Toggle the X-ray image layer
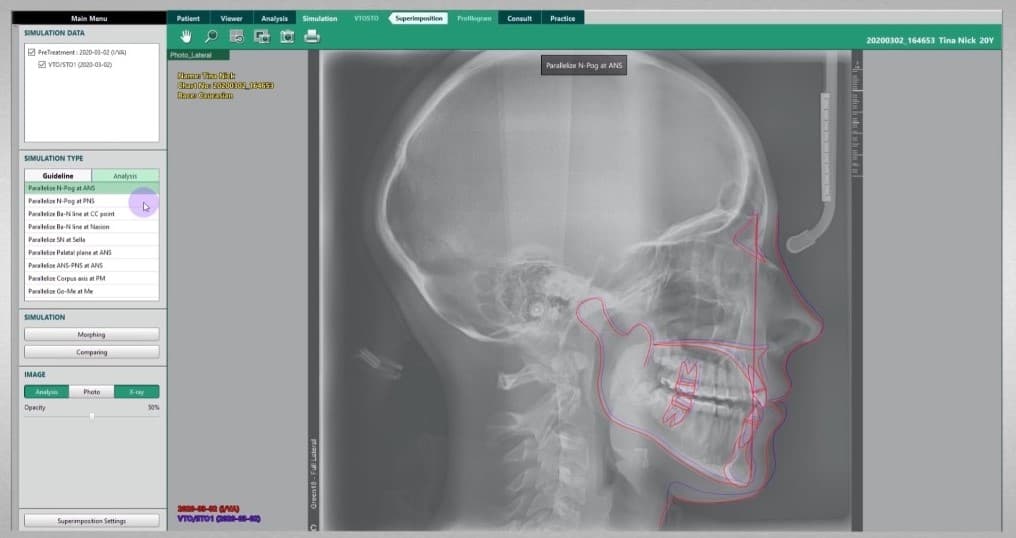This screenshot has height=538, width=1016. coord(136,392)
